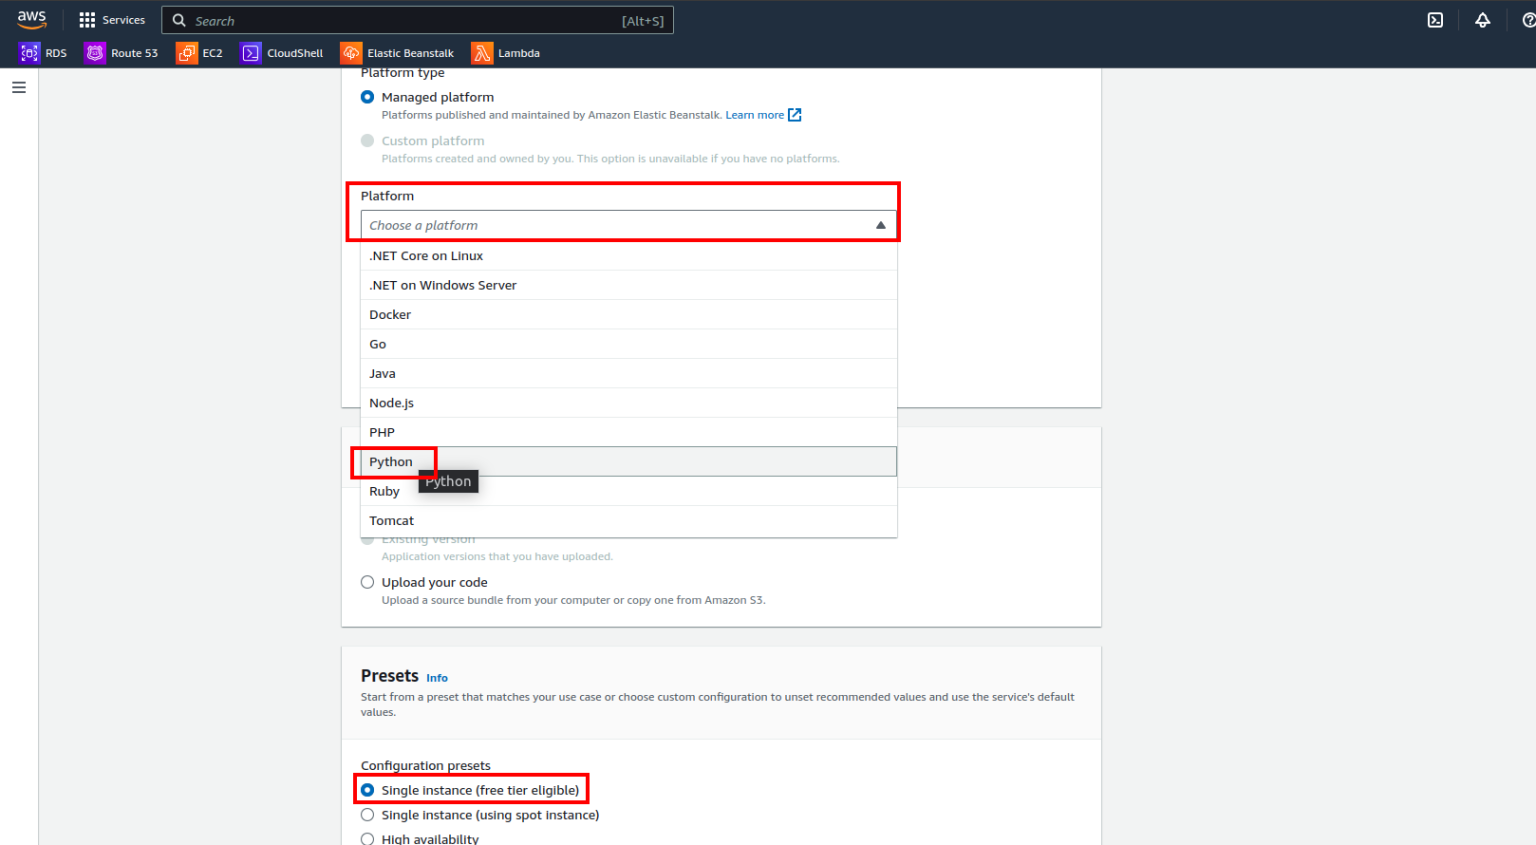This screenshot has height=845, width=1536.
Task: Open the Lambda service shortcut
Action: (505, 52)
